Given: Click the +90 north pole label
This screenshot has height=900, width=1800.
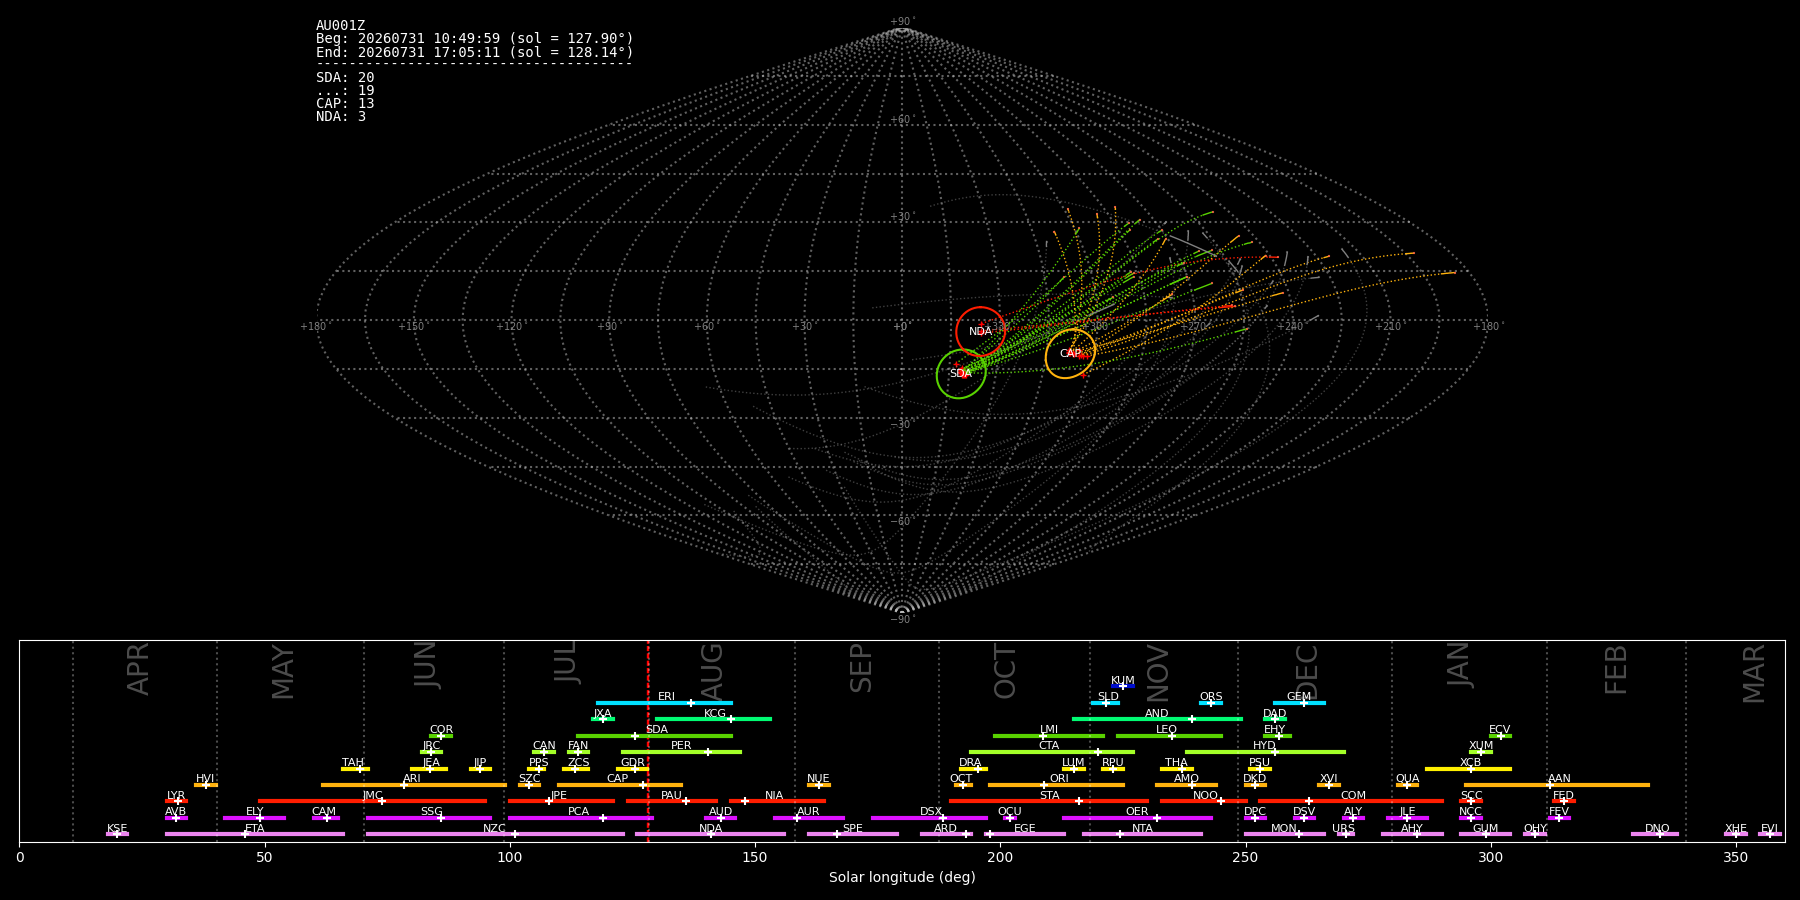Looking at the screenshot, I should click(x=901, y=22).
